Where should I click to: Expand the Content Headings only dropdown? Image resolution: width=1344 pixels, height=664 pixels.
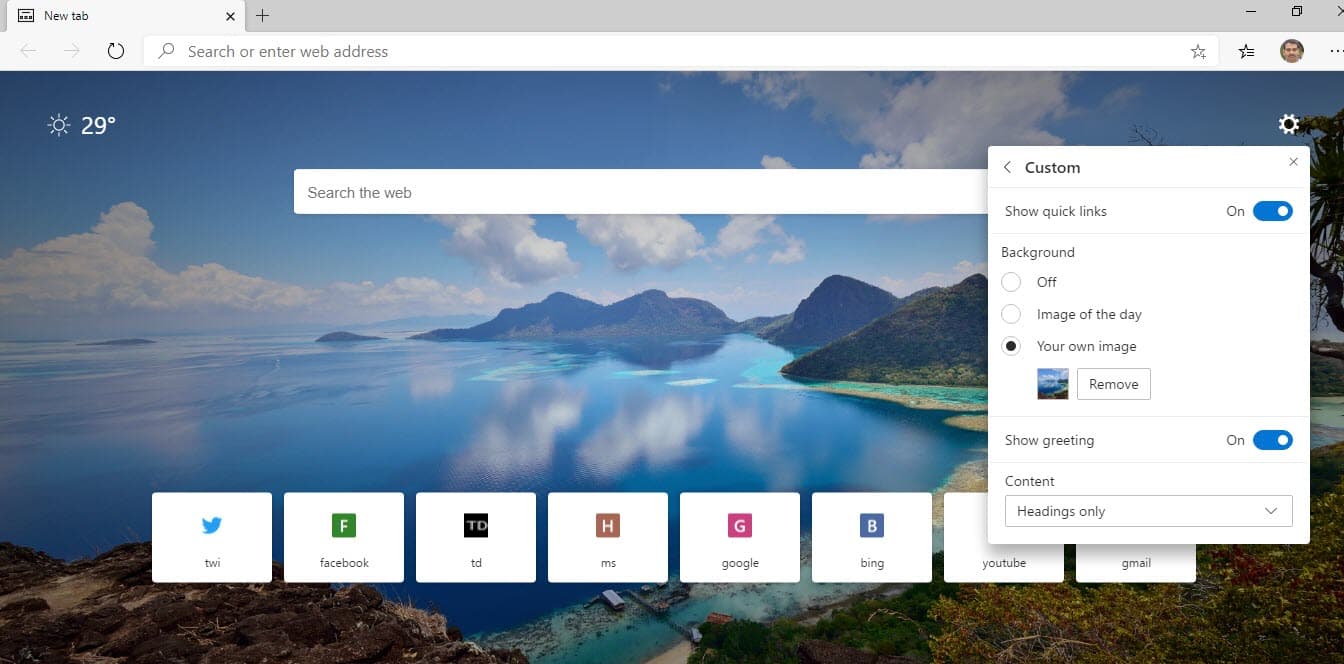point(1148,511)
